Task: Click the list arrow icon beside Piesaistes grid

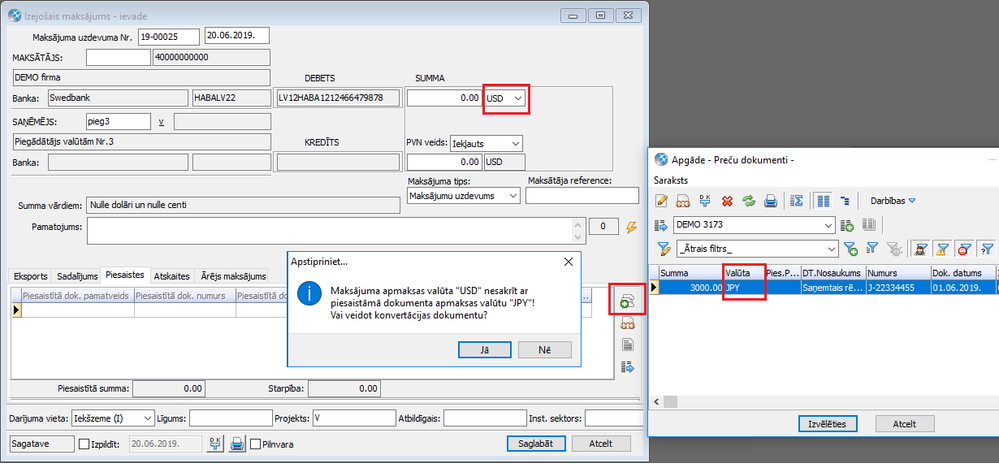Action: (628, 367)
